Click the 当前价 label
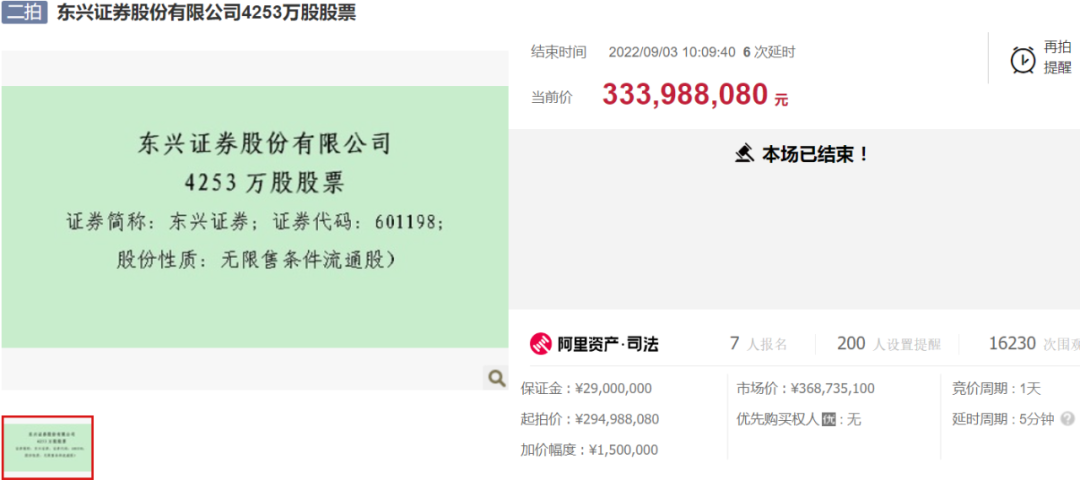The width and height of the screenshot is (1080, 496). 552,97
